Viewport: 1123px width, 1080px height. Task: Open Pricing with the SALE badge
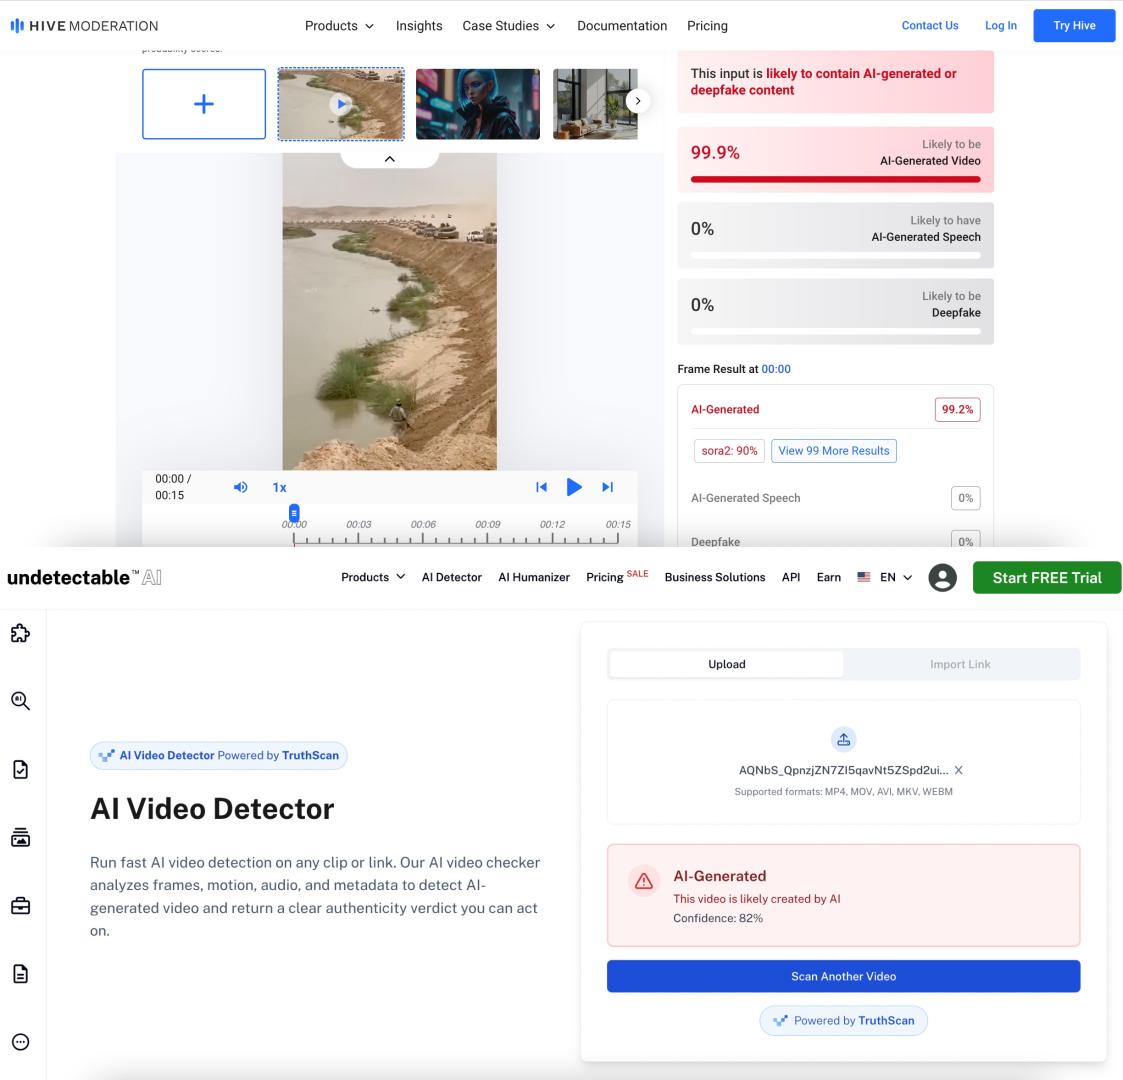click(617, 577)
